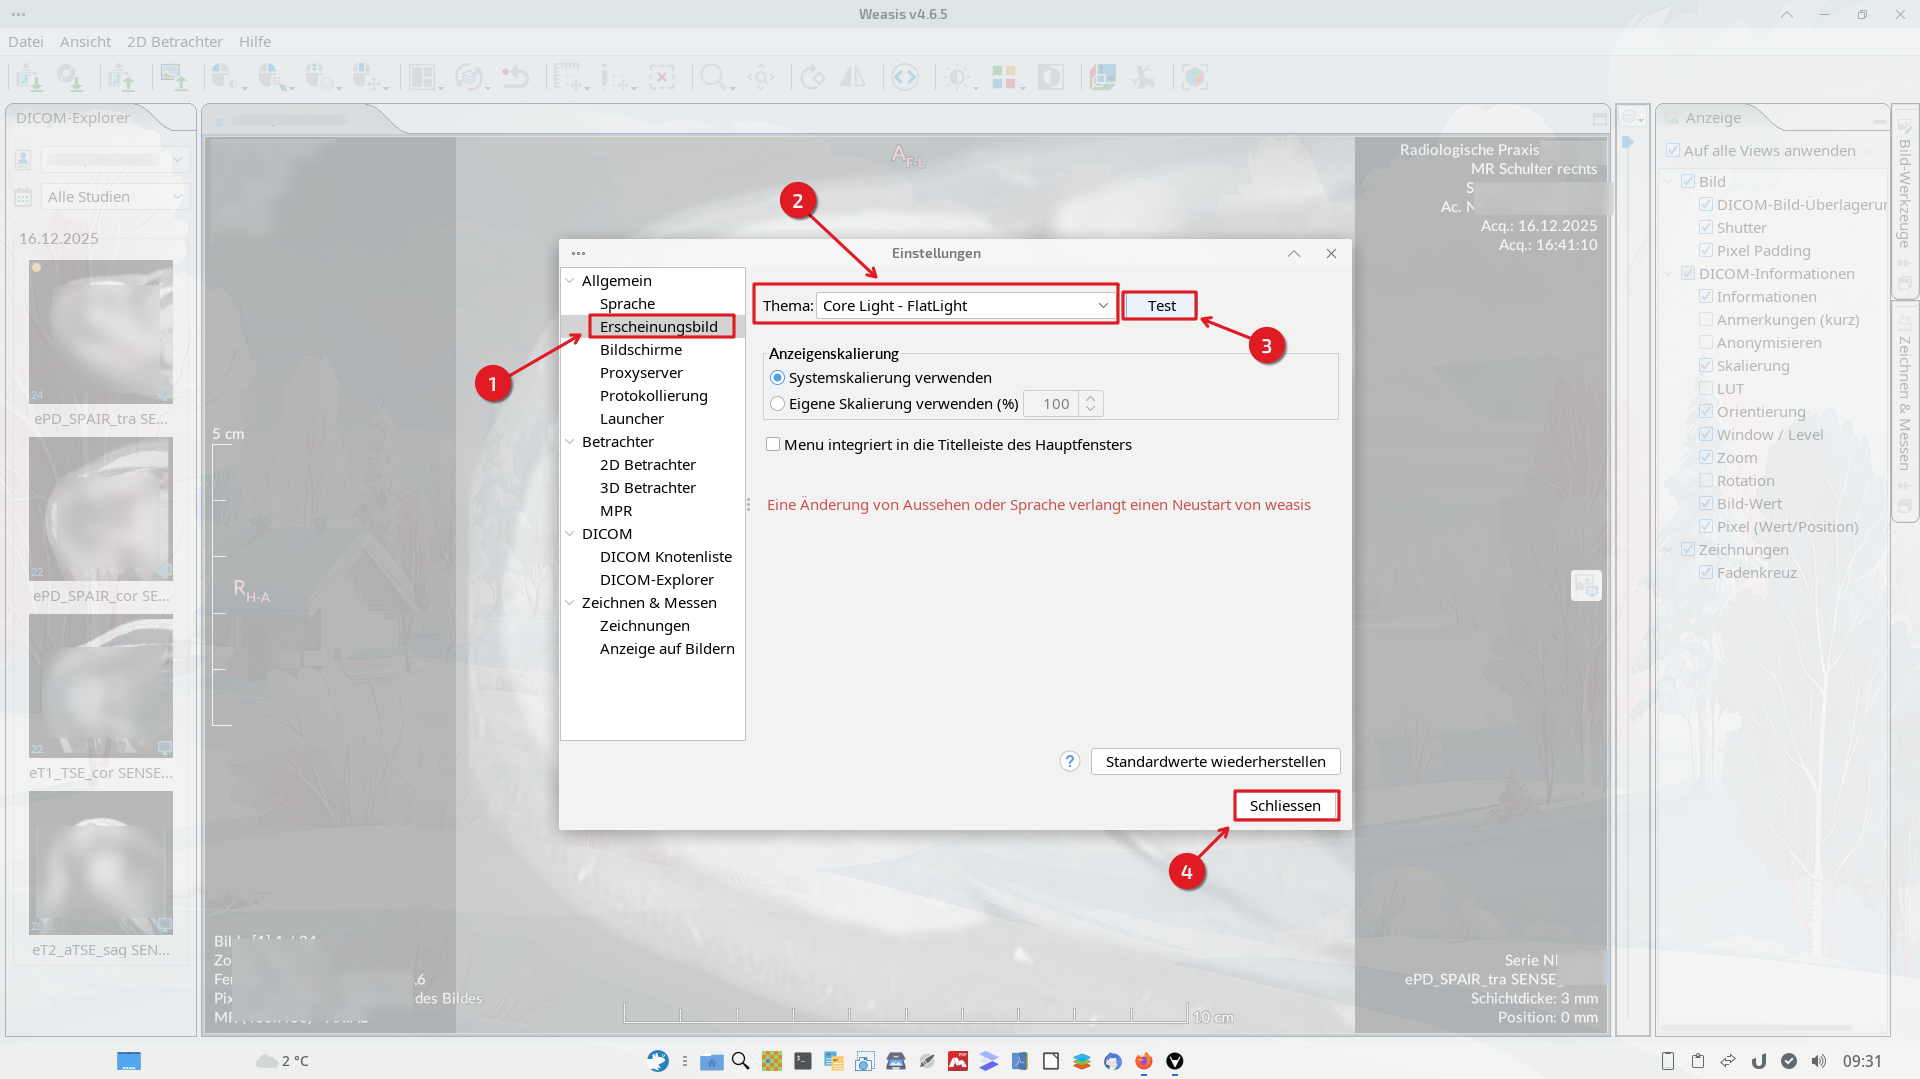Open the three-dot menu of Einstellungen dialog
This screenshot has height=1079, width=1920.
pos(578,253)
